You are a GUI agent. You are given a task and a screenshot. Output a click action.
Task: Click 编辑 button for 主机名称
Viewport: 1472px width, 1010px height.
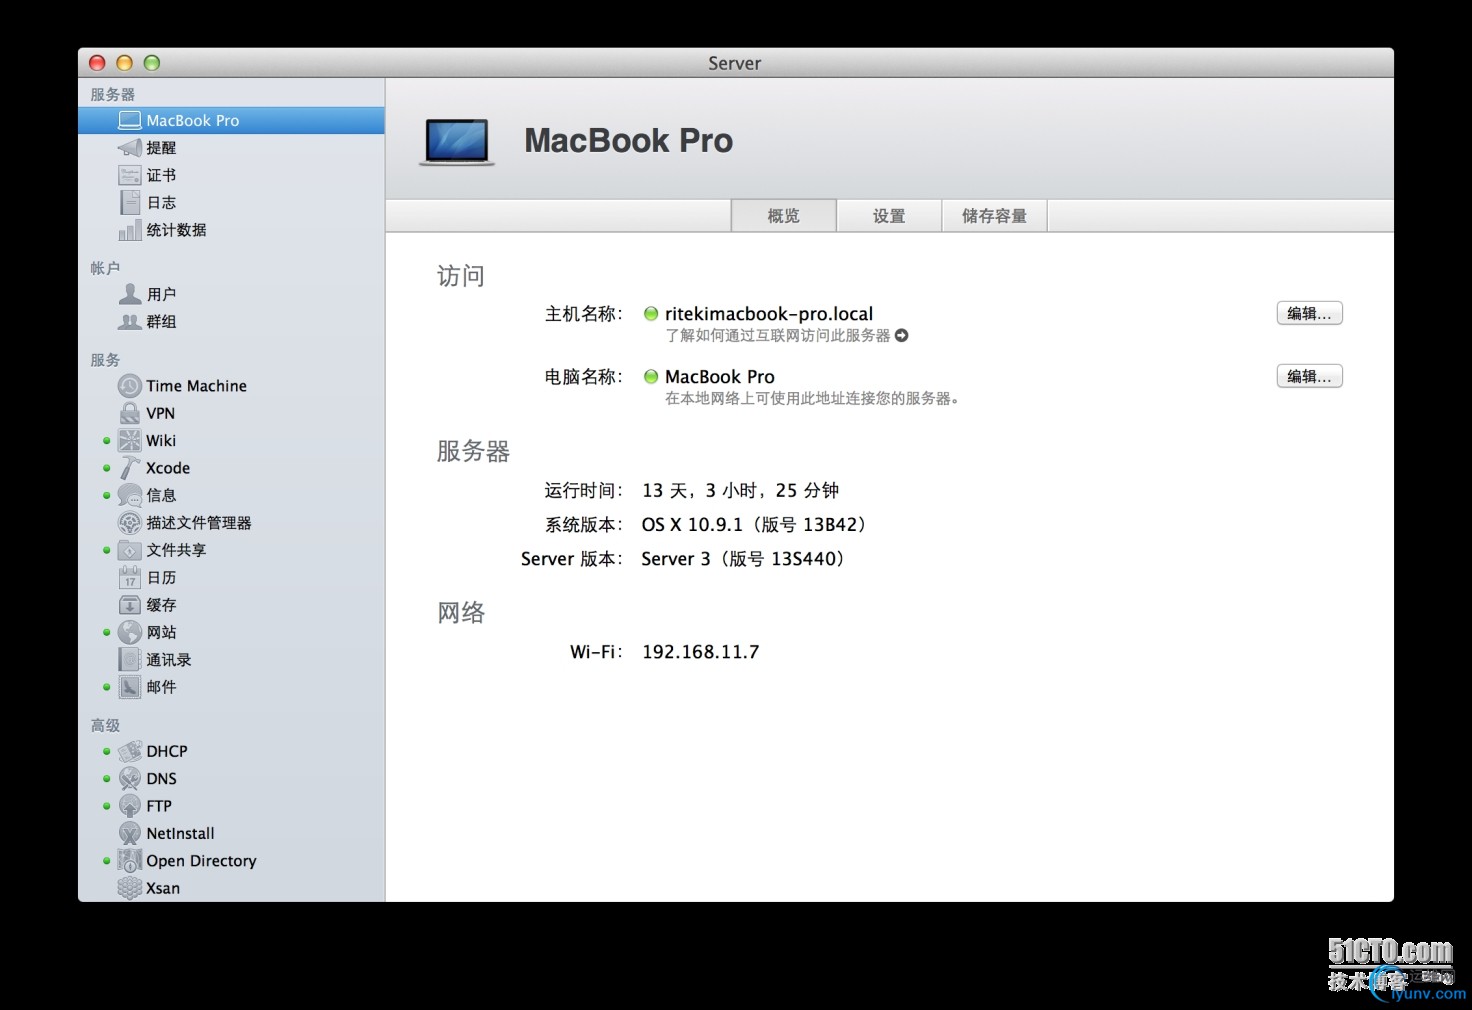1309,313
